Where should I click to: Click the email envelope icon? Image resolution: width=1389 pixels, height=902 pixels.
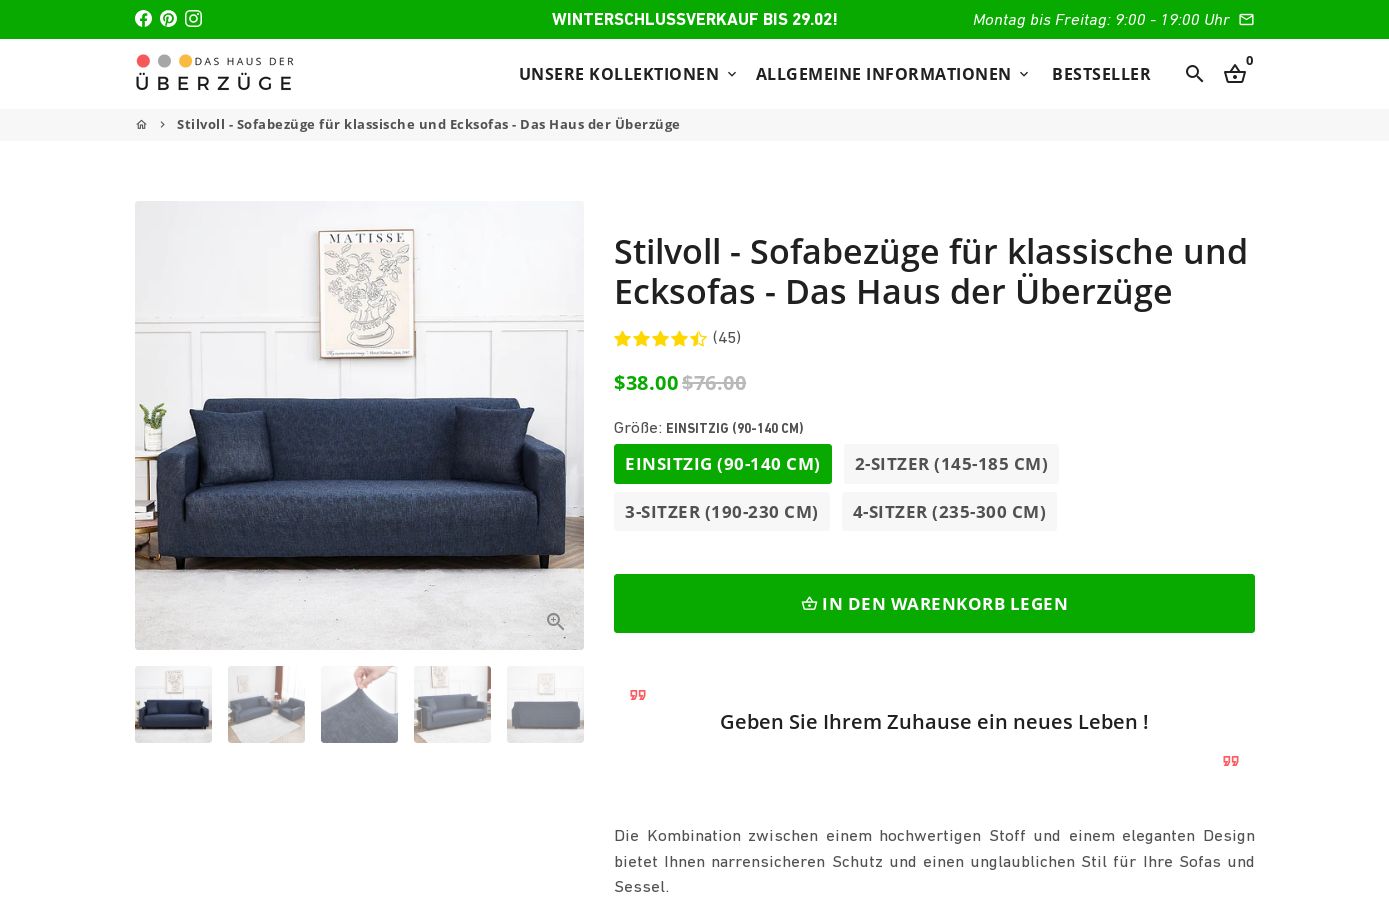coord(1246,19)
